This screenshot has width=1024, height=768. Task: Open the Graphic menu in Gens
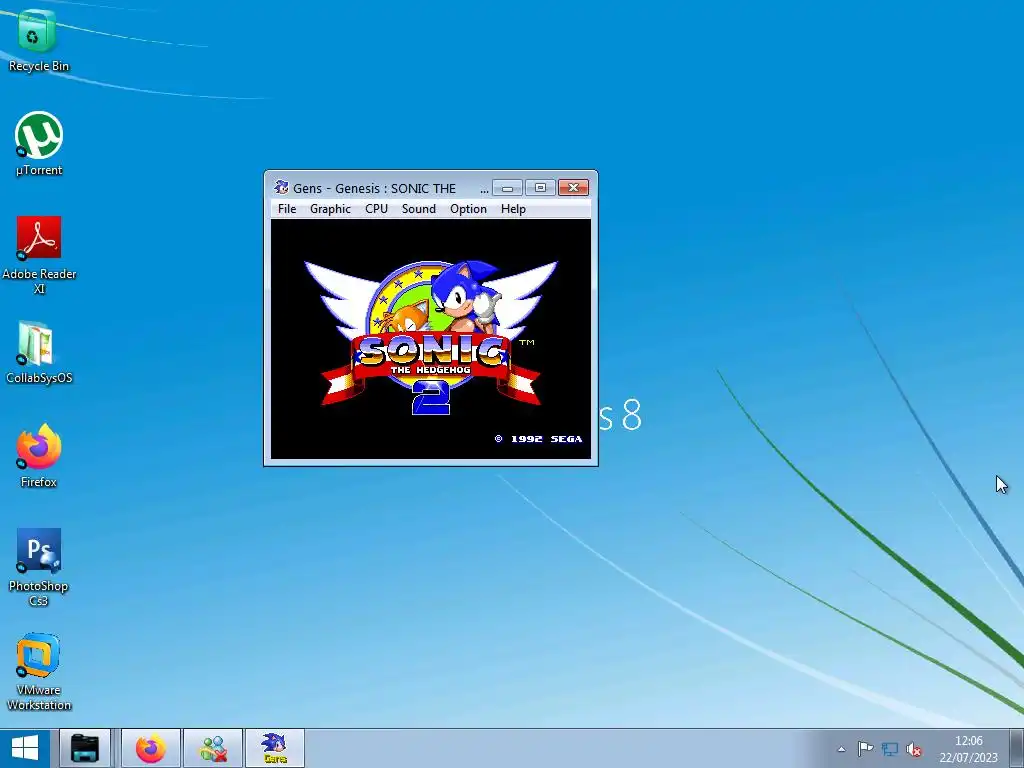(x=330, y=209)
